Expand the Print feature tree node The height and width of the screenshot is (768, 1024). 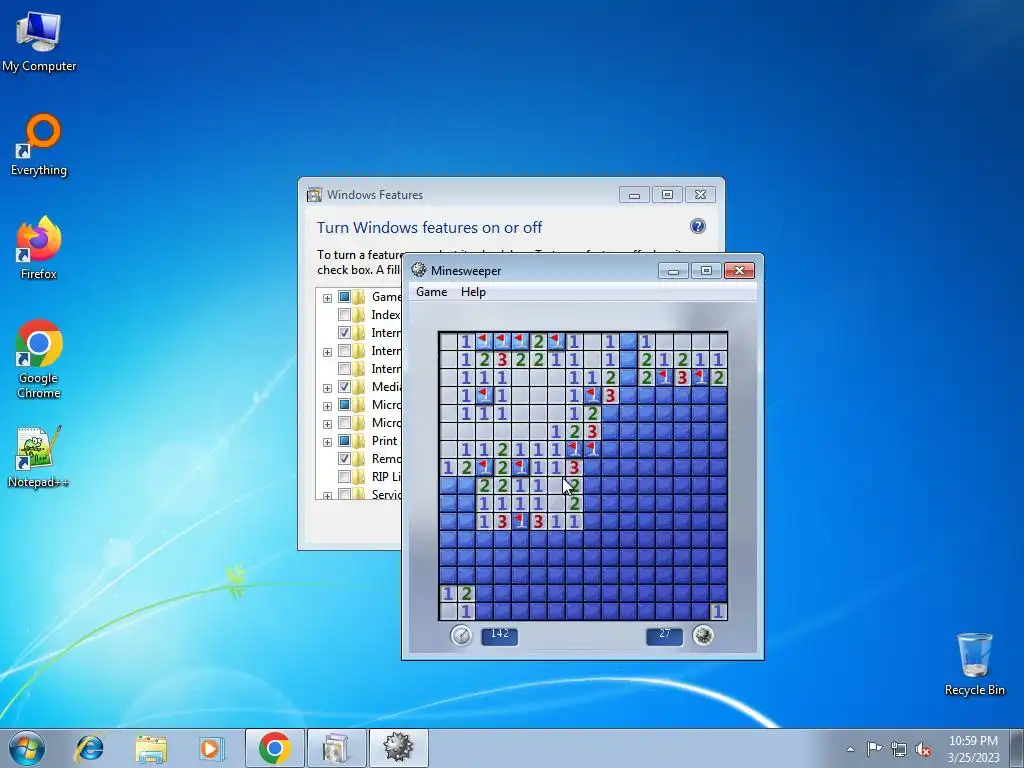coord(327,442)
